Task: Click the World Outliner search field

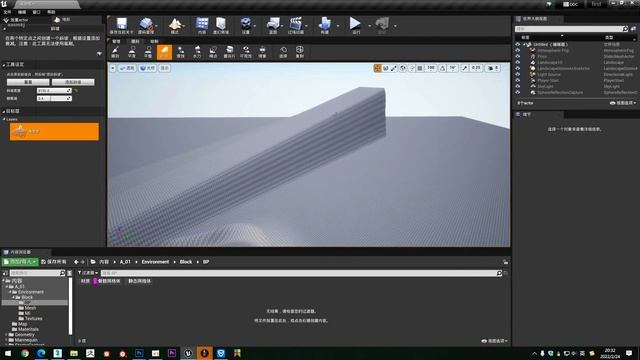Action: [x=571, y=29]
